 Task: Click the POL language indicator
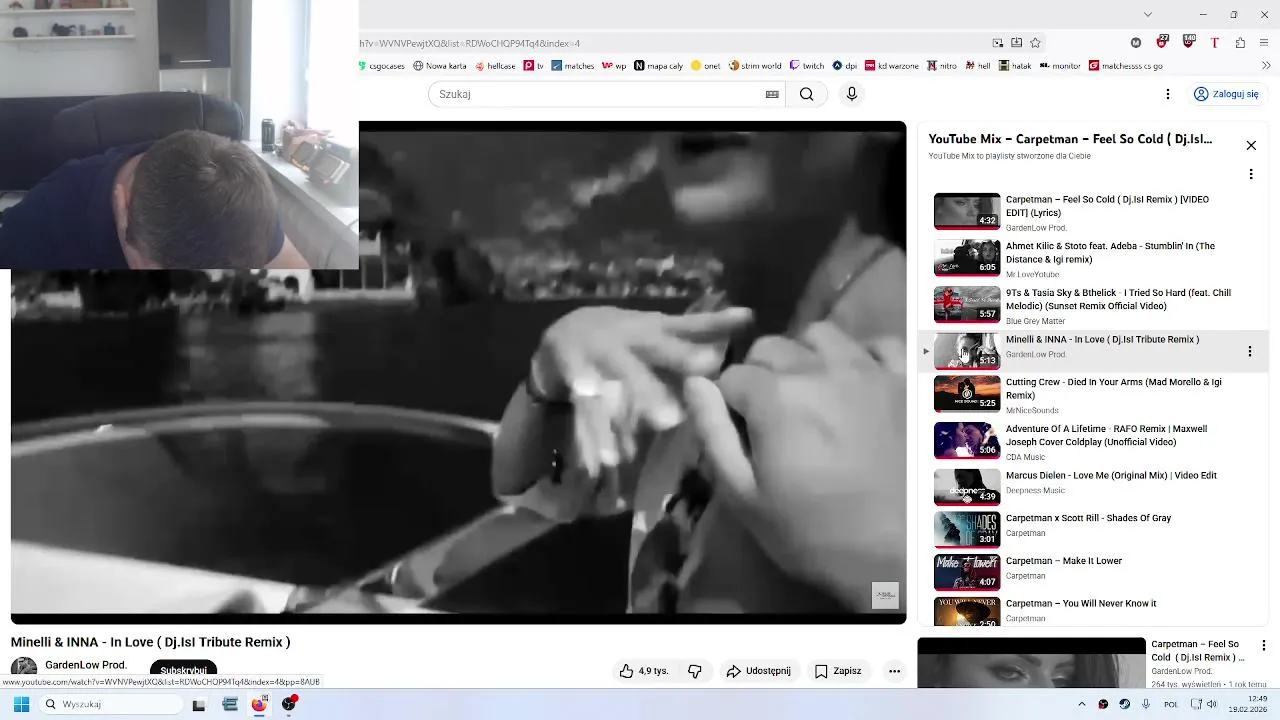pos(1171,704)
